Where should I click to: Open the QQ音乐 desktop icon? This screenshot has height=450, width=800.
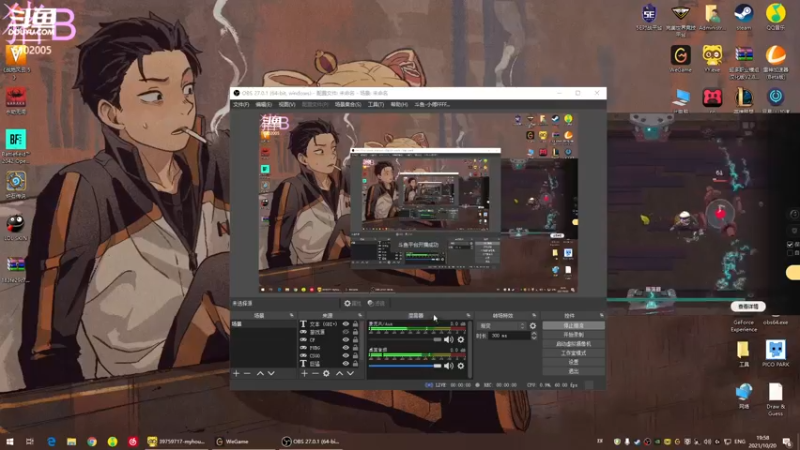click(x=776, y=16)
